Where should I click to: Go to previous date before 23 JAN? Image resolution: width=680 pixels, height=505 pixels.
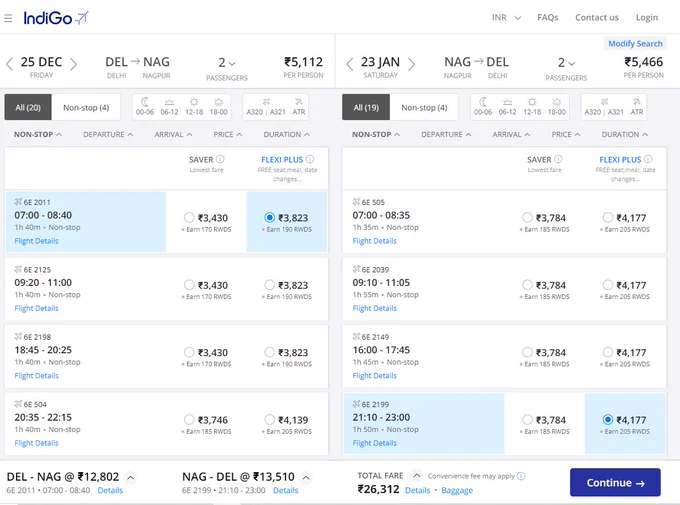(x=350, y=64)
